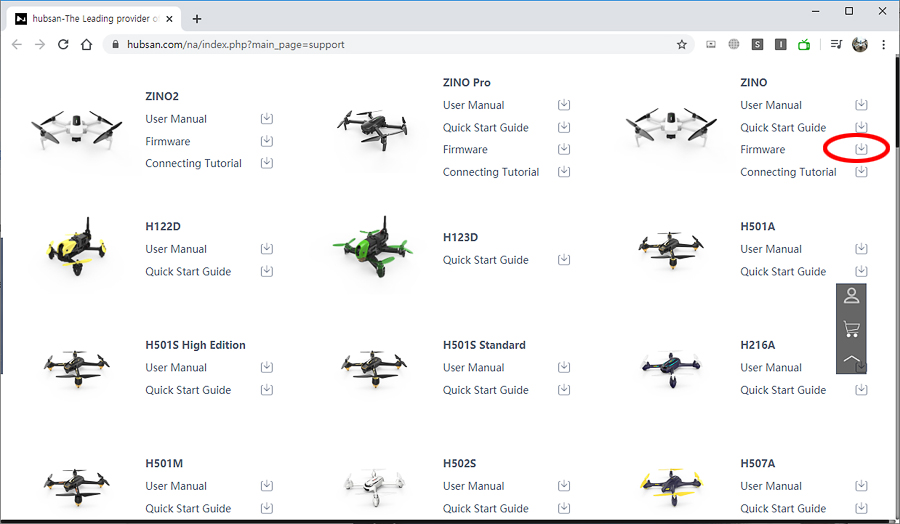Click the ZINO2 drone thumbnail
This screenshot has height=524, width=900.
coord(76,130)
